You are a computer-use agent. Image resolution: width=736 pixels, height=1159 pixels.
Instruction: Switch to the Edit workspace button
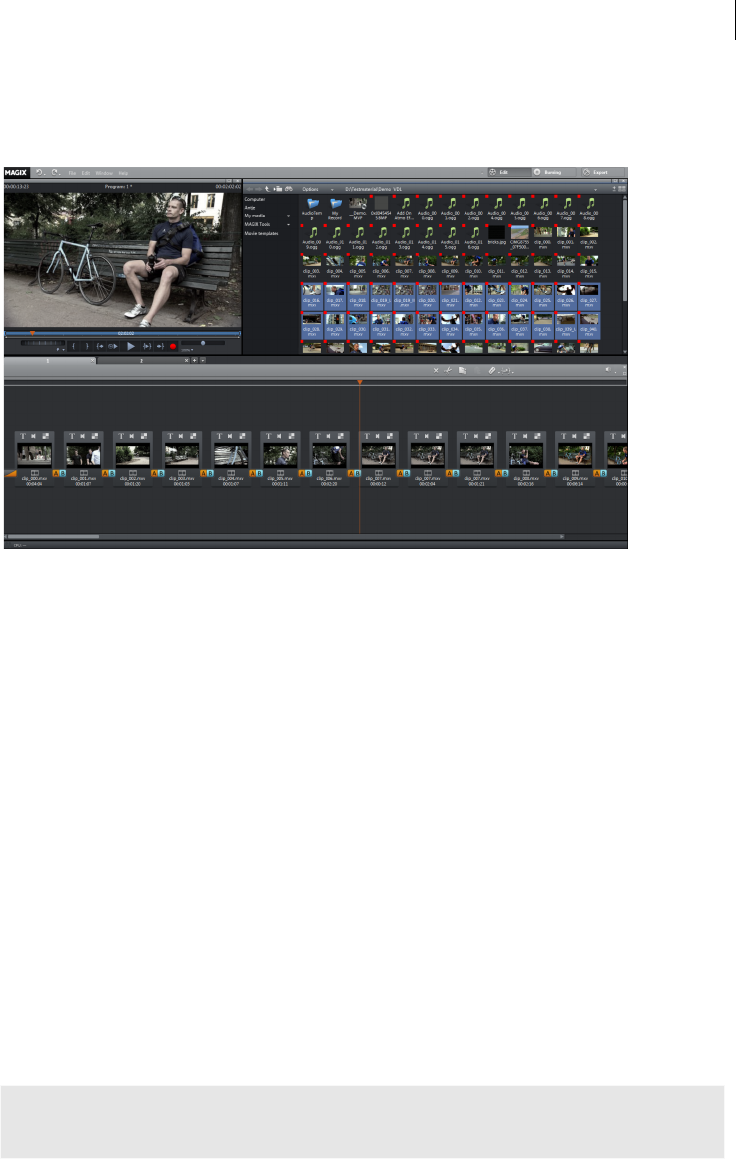[x=508, y=172]
